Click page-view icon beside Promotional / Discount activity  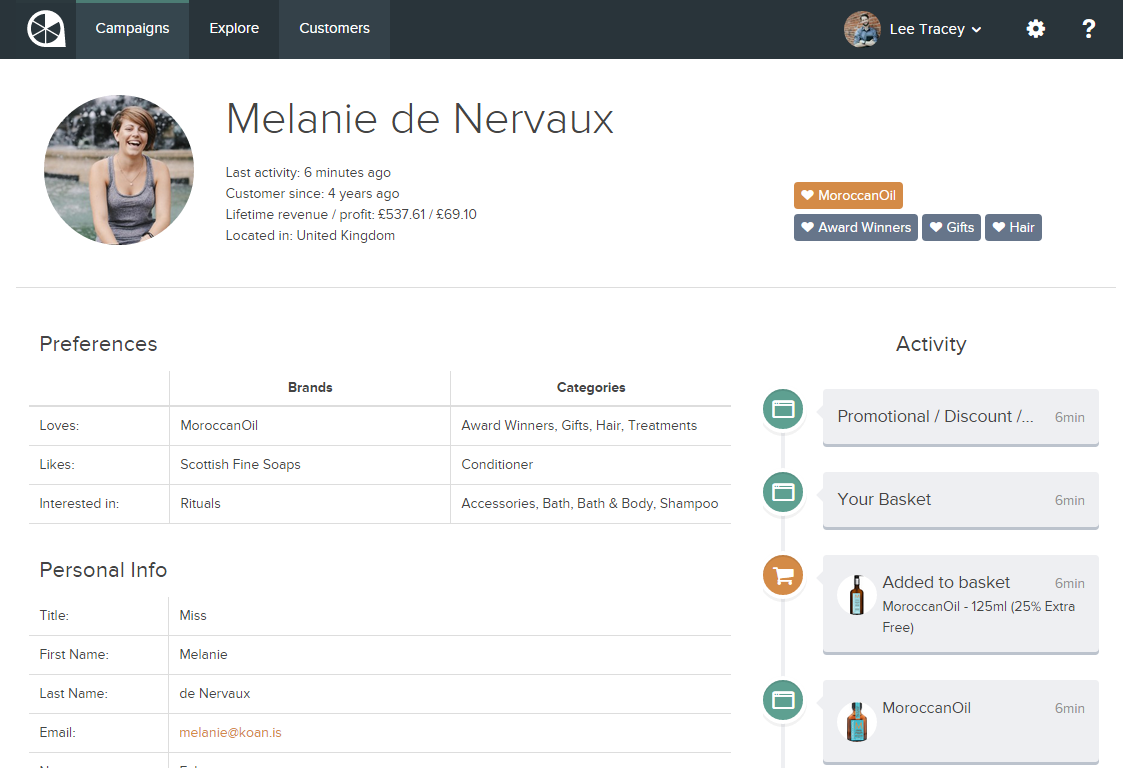coord(783,409)
